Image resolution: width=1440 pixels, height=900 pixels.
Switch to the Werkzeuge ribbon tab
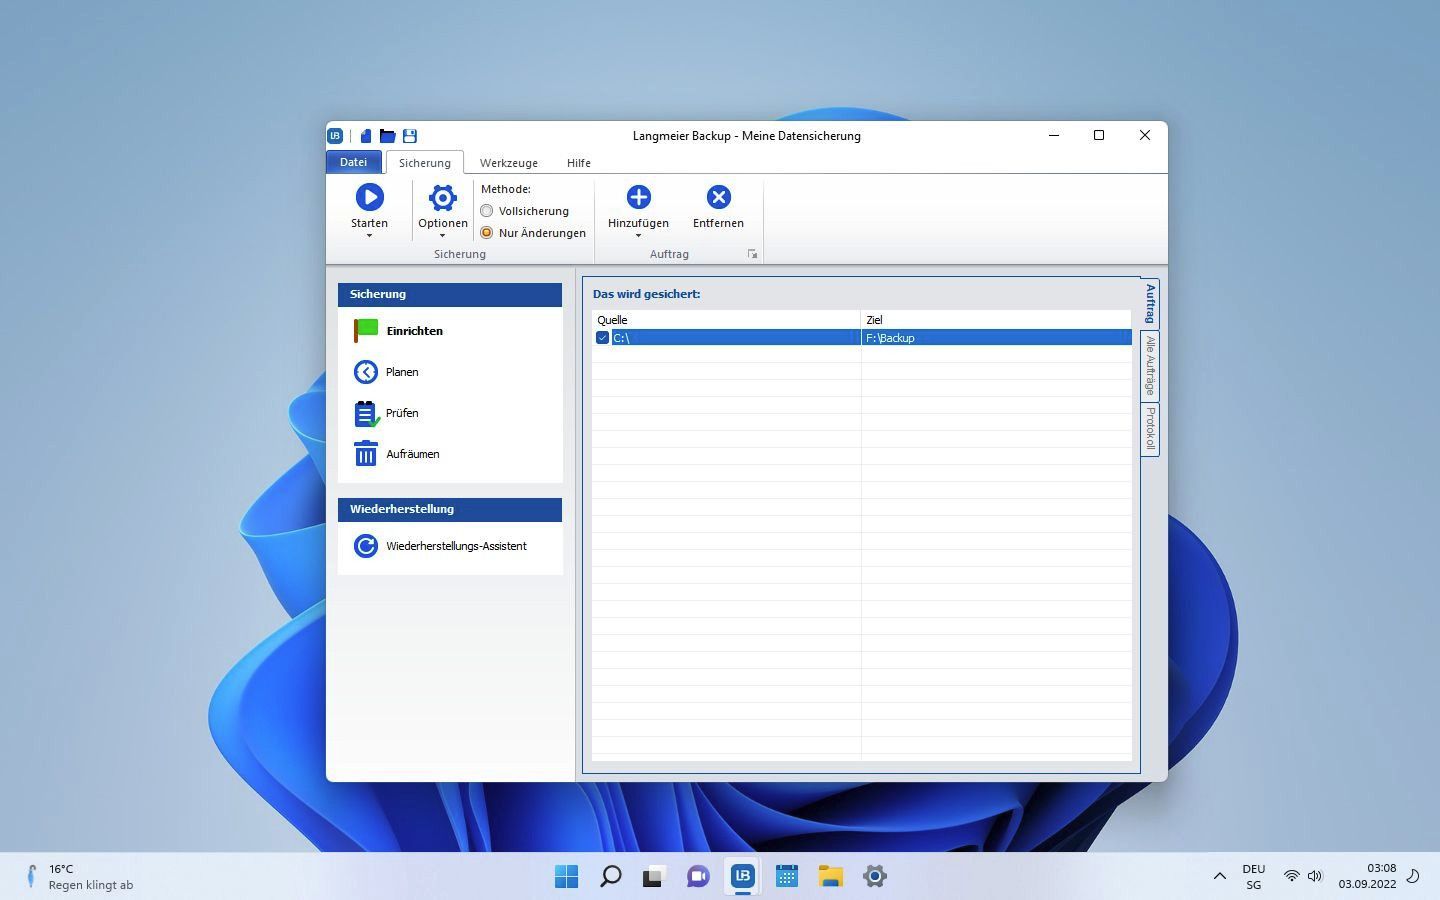click(x=508, y=163)
